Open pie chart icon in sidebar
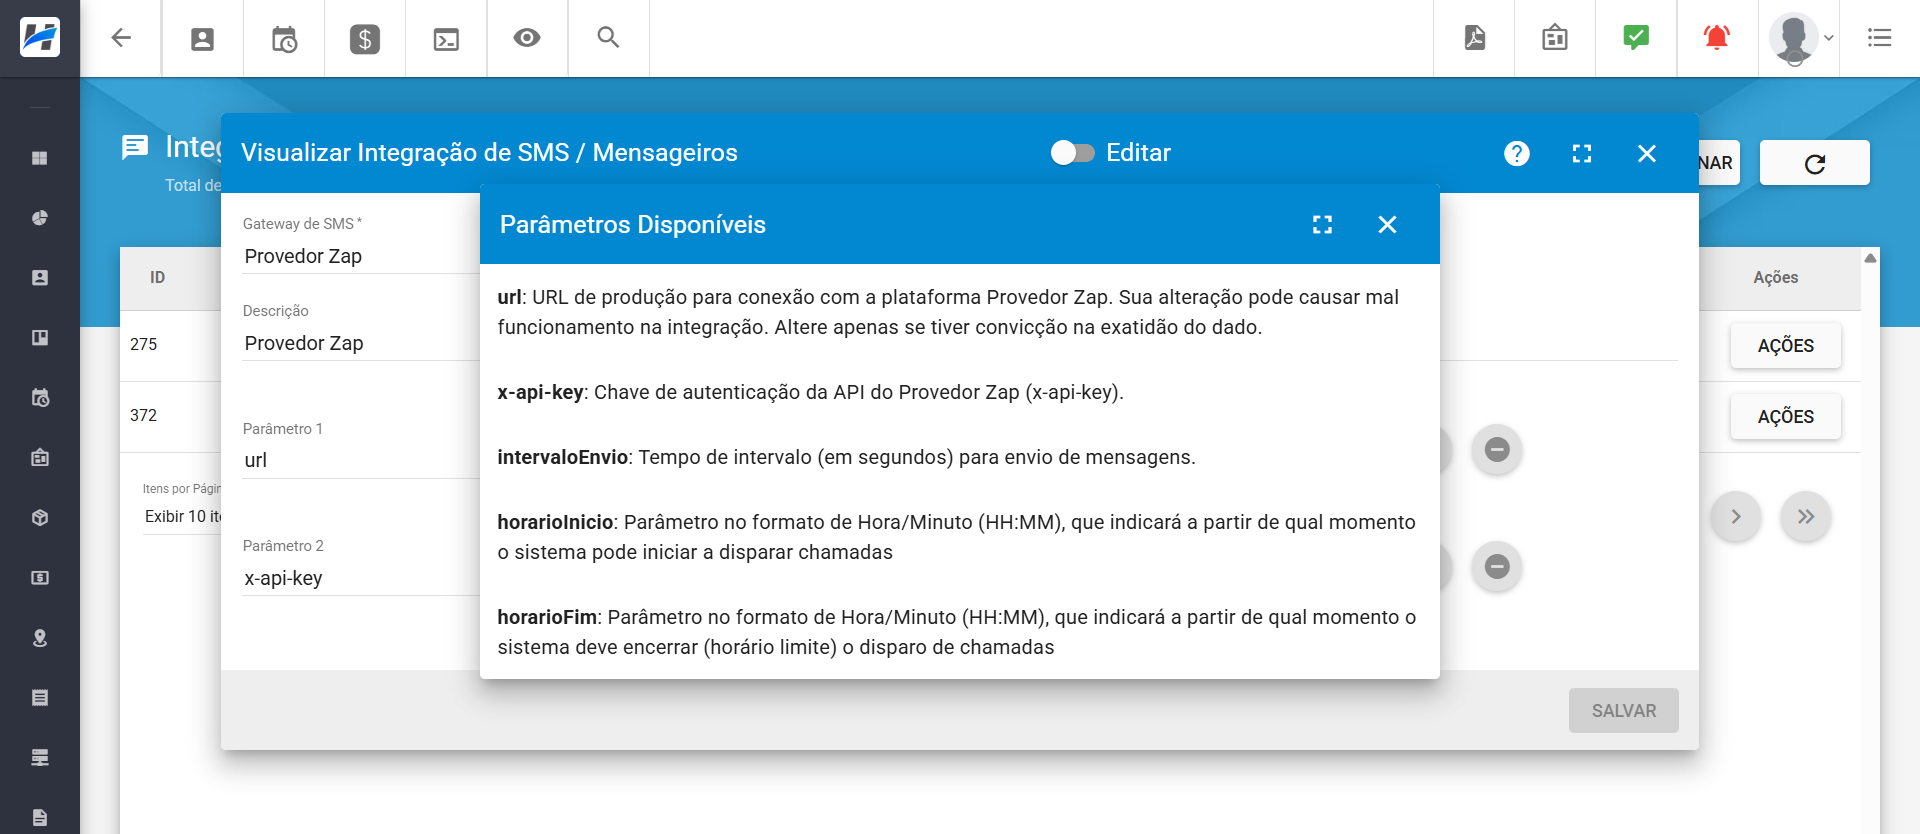This screenshot has height=834, width=1920. [40, 218]
